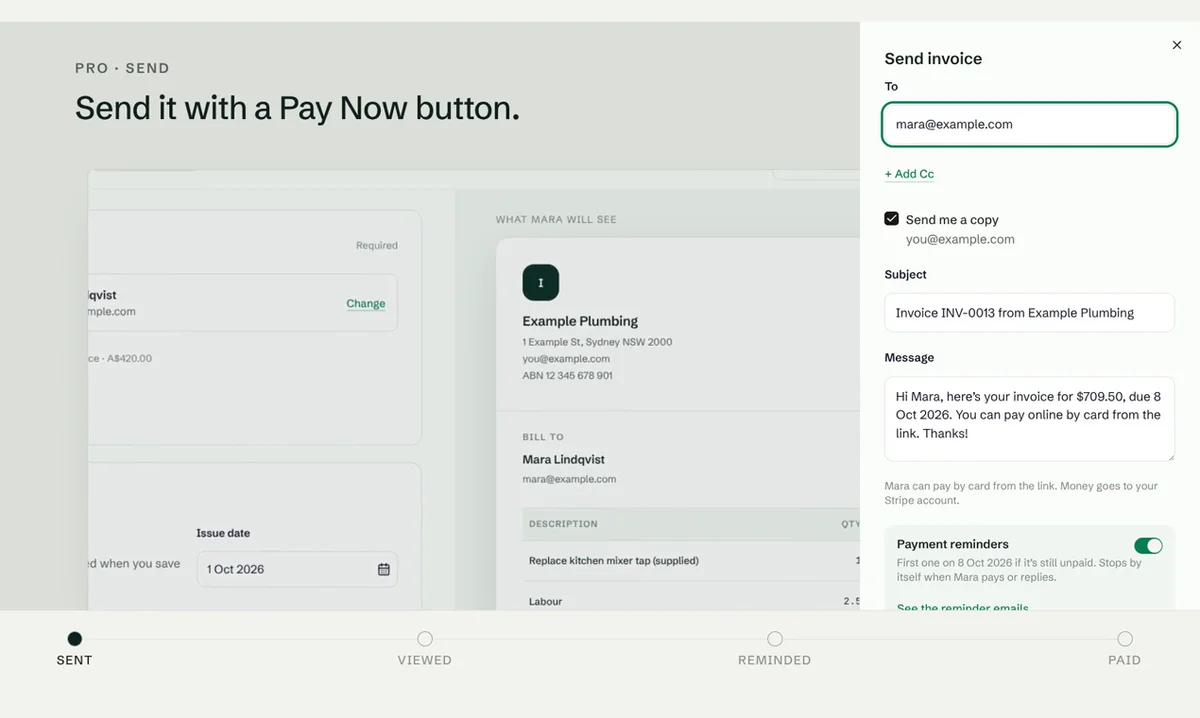The height and width of the screenshot is (718, 1200).
Task: Untick the Send me a copy checkbox
Action: [x=891, y=219]
